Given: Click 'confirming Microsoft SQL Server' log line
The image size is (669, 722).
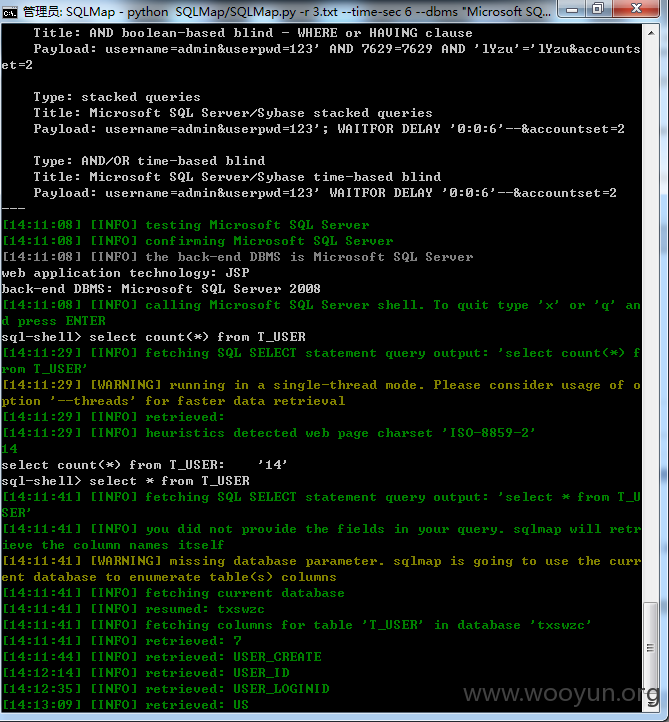Looking at the screenshot, I should point(198,241).
